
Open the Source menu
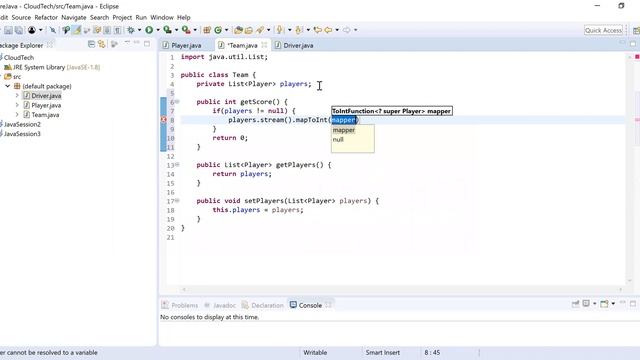click(21, 18)
